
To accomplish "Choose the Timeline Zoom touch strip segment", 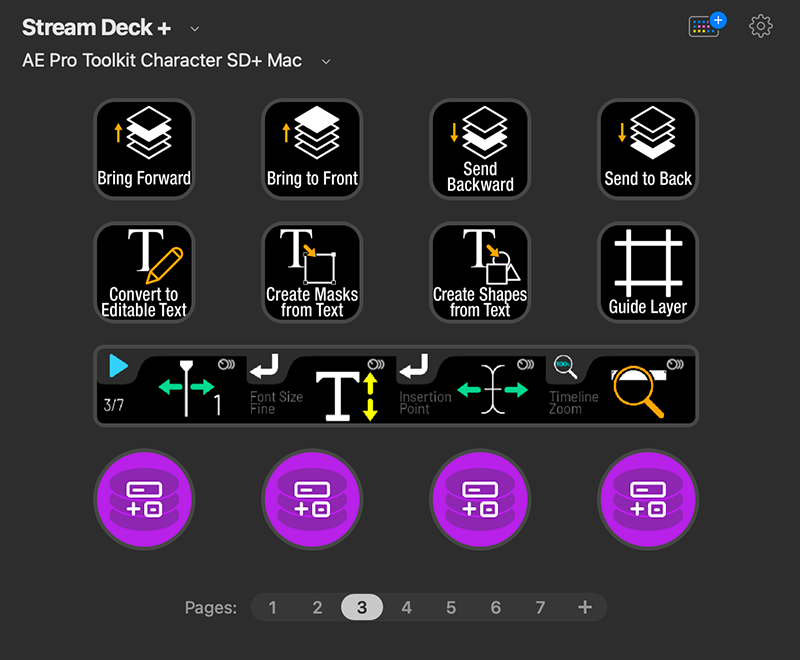I will [x=620, y=386].
